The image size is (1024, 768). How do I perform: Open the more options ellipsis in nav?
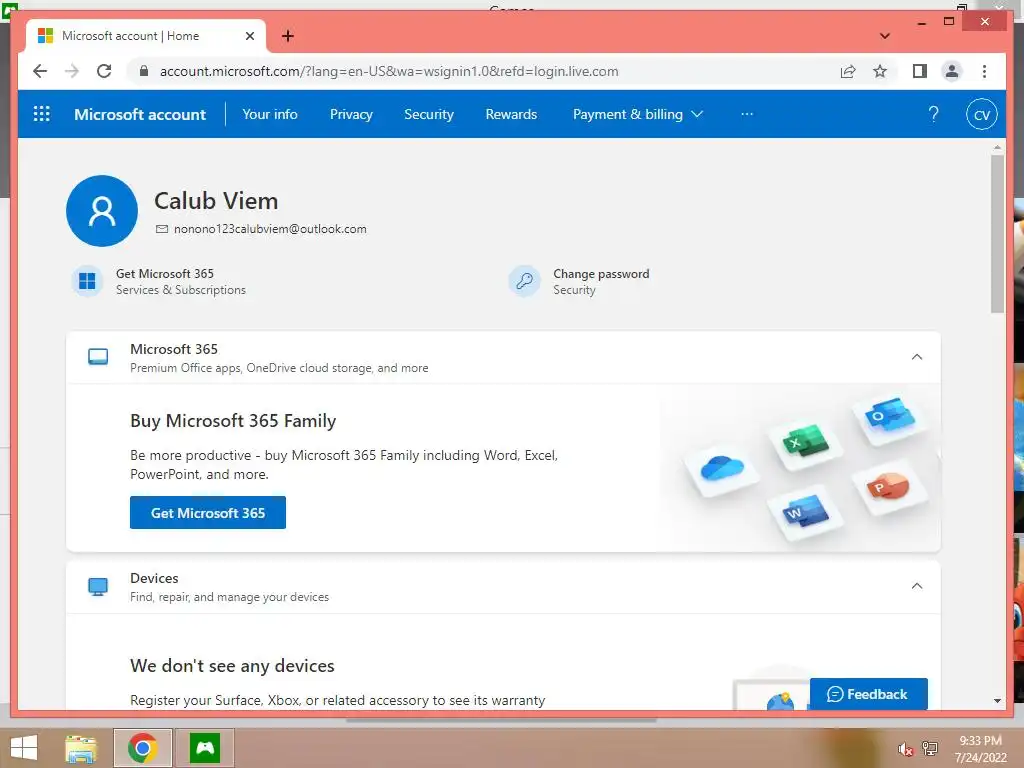(747, 114)
